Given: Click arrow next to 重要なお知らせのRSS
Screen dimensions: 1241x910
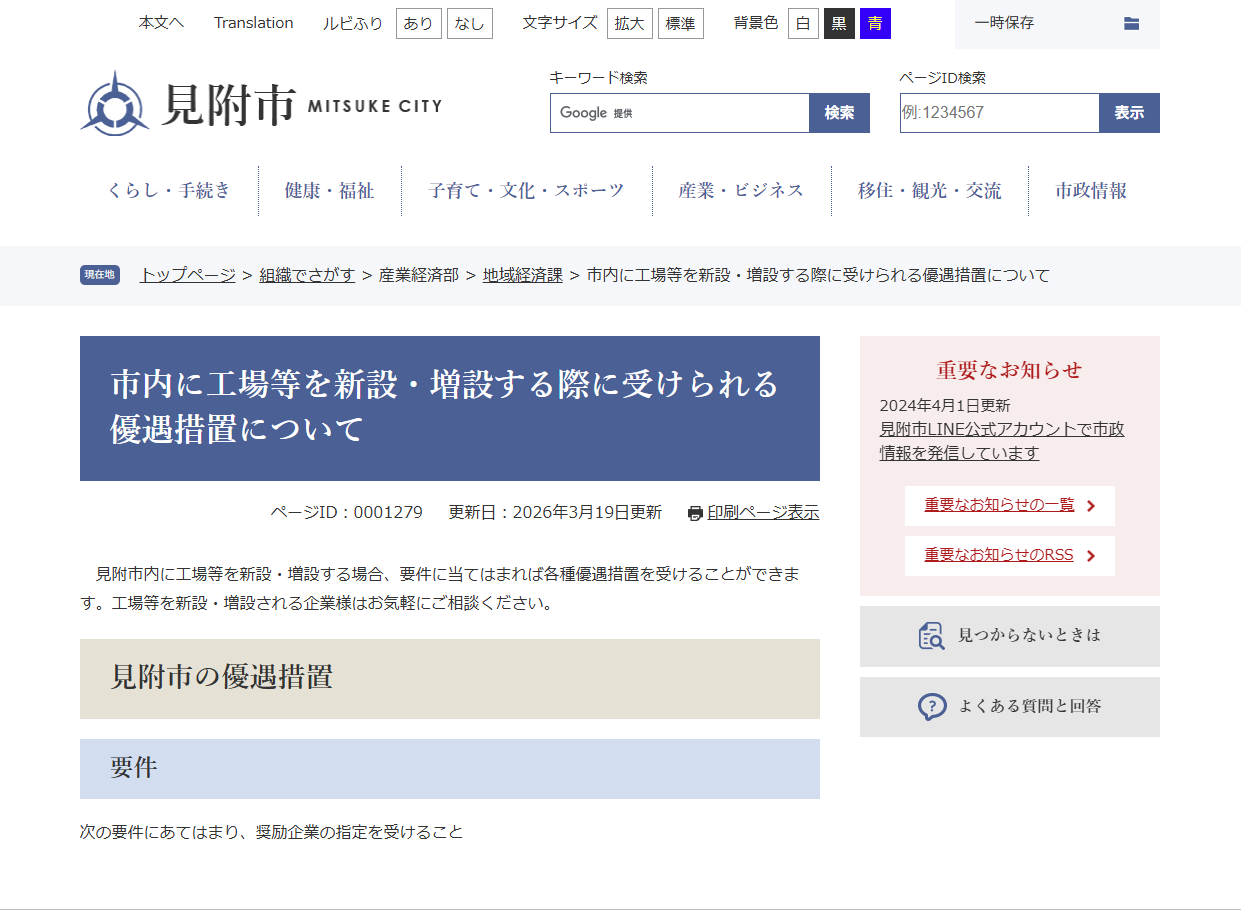Looking at the screenshot, I should (1091, 556).
